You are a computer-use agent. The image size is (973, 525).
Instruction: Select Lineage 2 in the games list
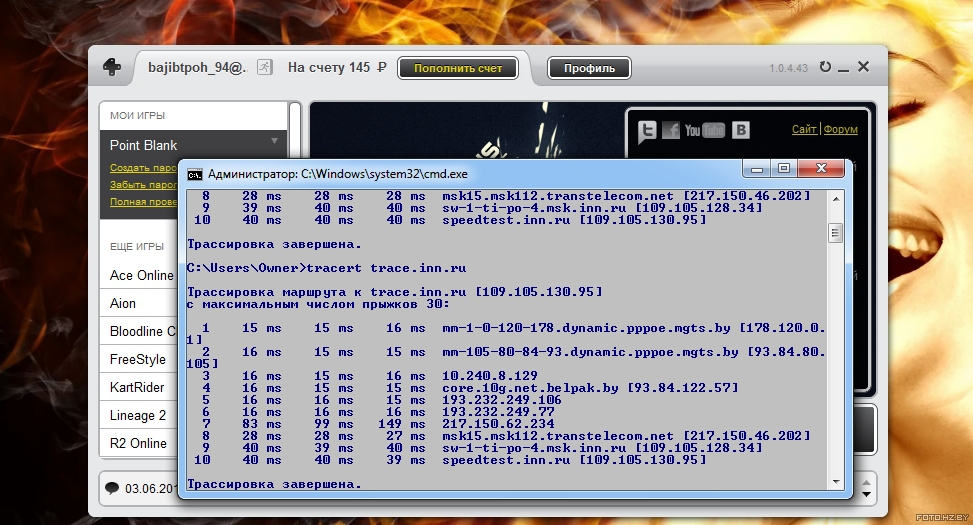(138, 415)
